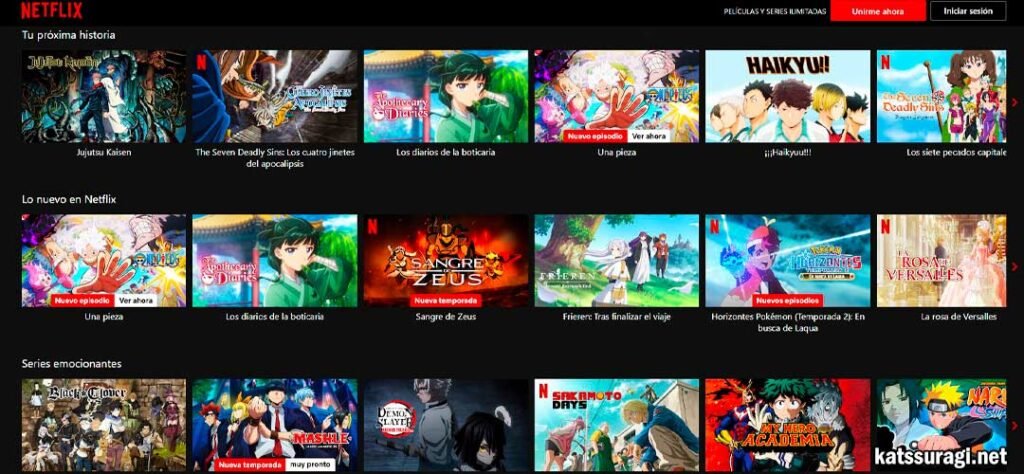Click Nuevo episodio badge under Tu próxima historia

[595, 136]
